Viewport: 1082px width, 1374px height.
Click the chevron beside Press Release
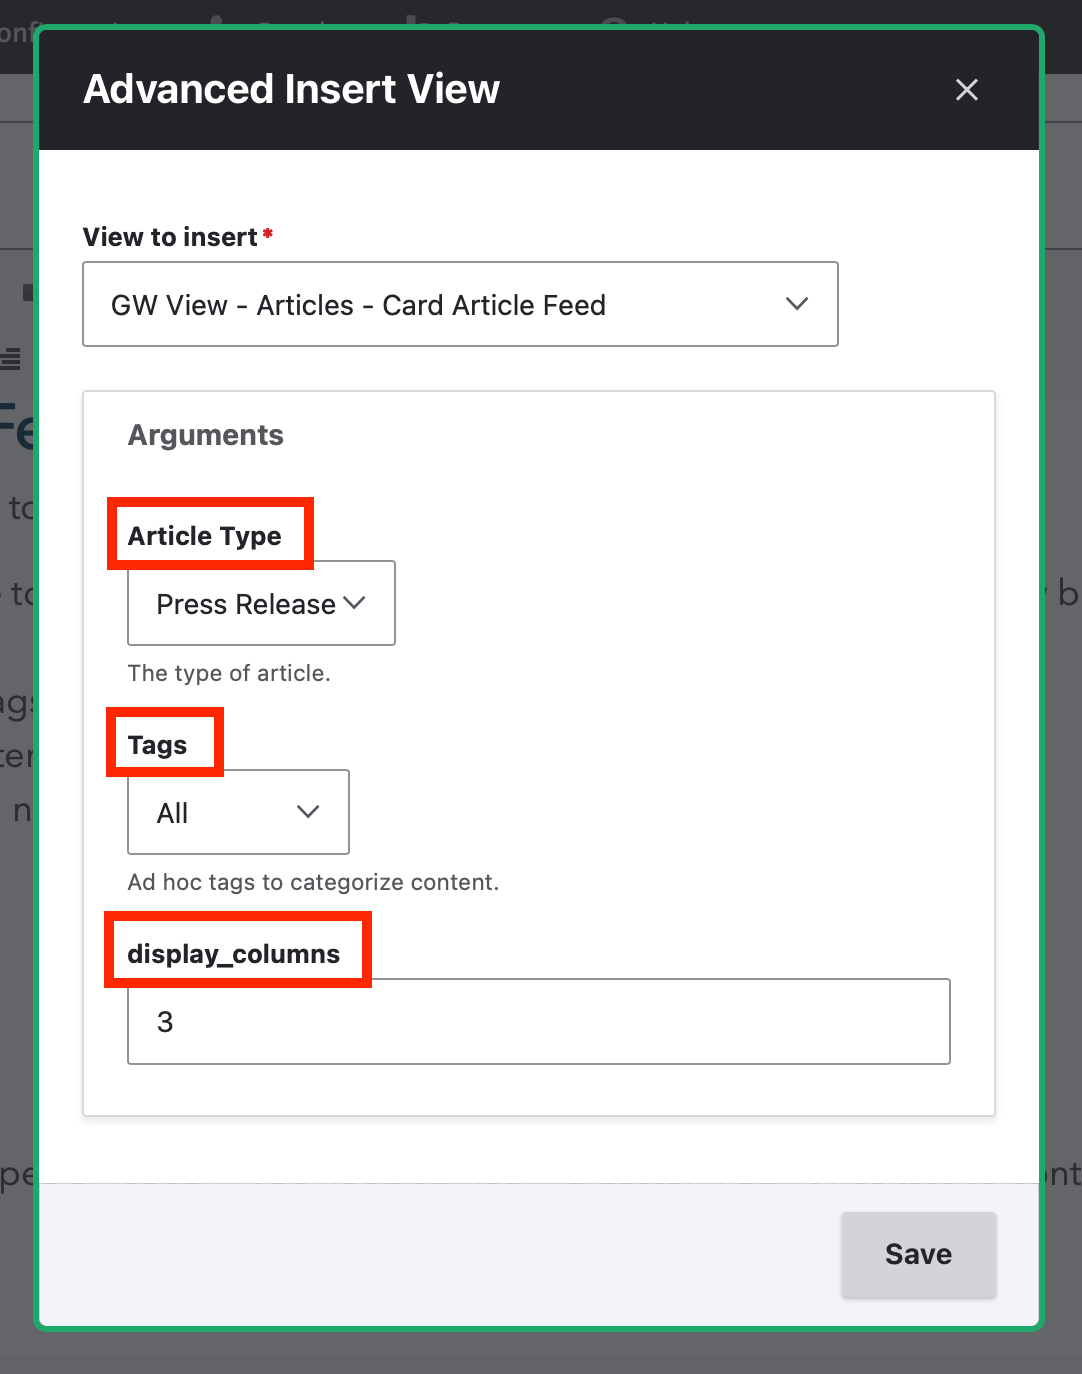[355, 603]
